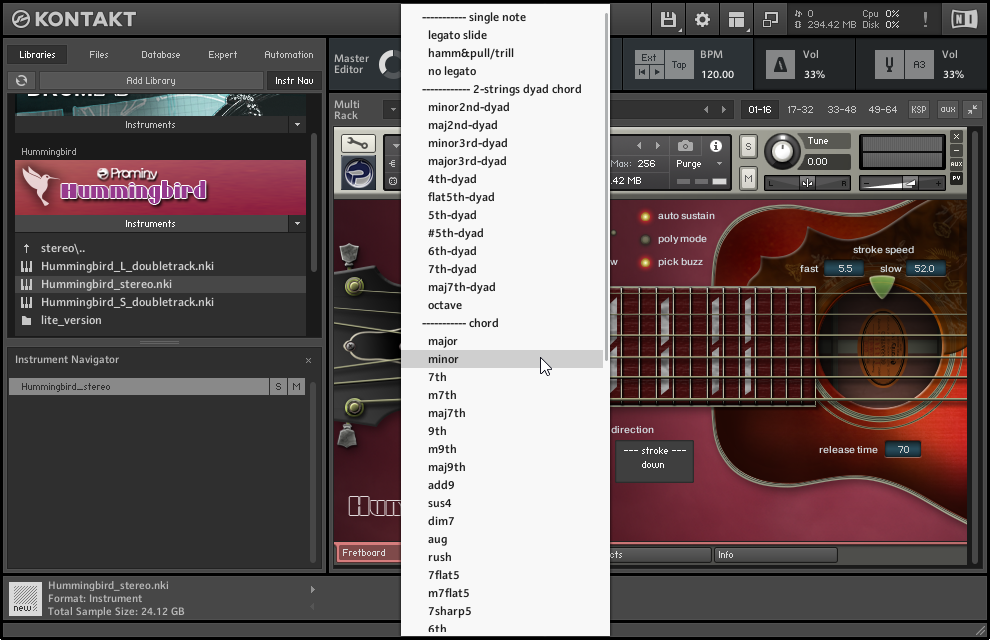Click the snapshot camera icon
The width and height of the screenshot is (990, 640).
(685, 146)
